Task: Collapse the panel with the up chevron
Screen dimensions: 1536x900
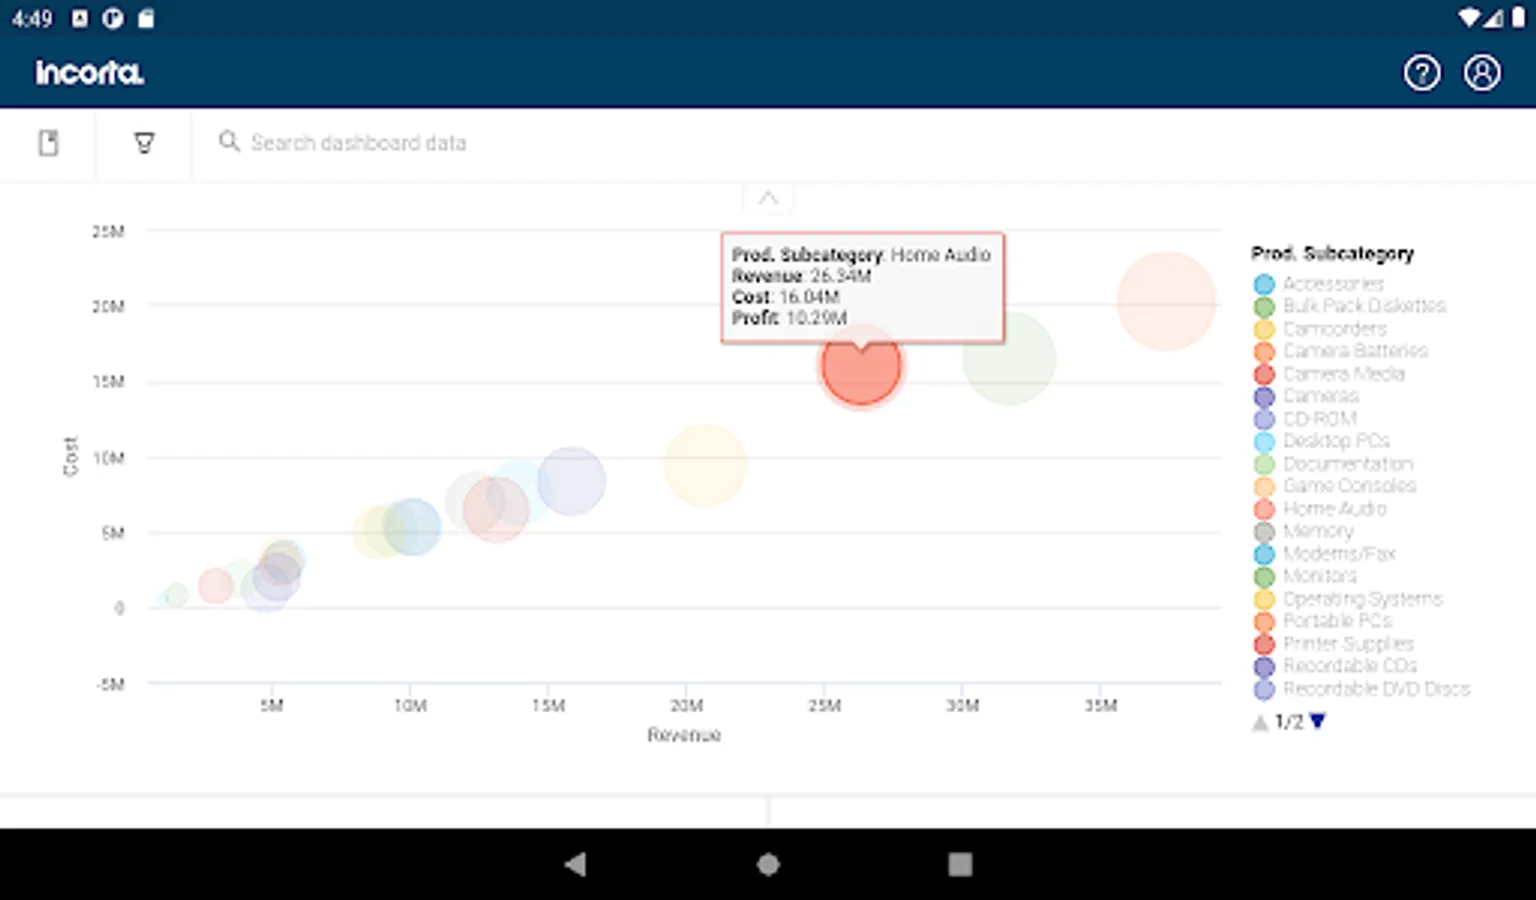Action: (x=768, y=198)
